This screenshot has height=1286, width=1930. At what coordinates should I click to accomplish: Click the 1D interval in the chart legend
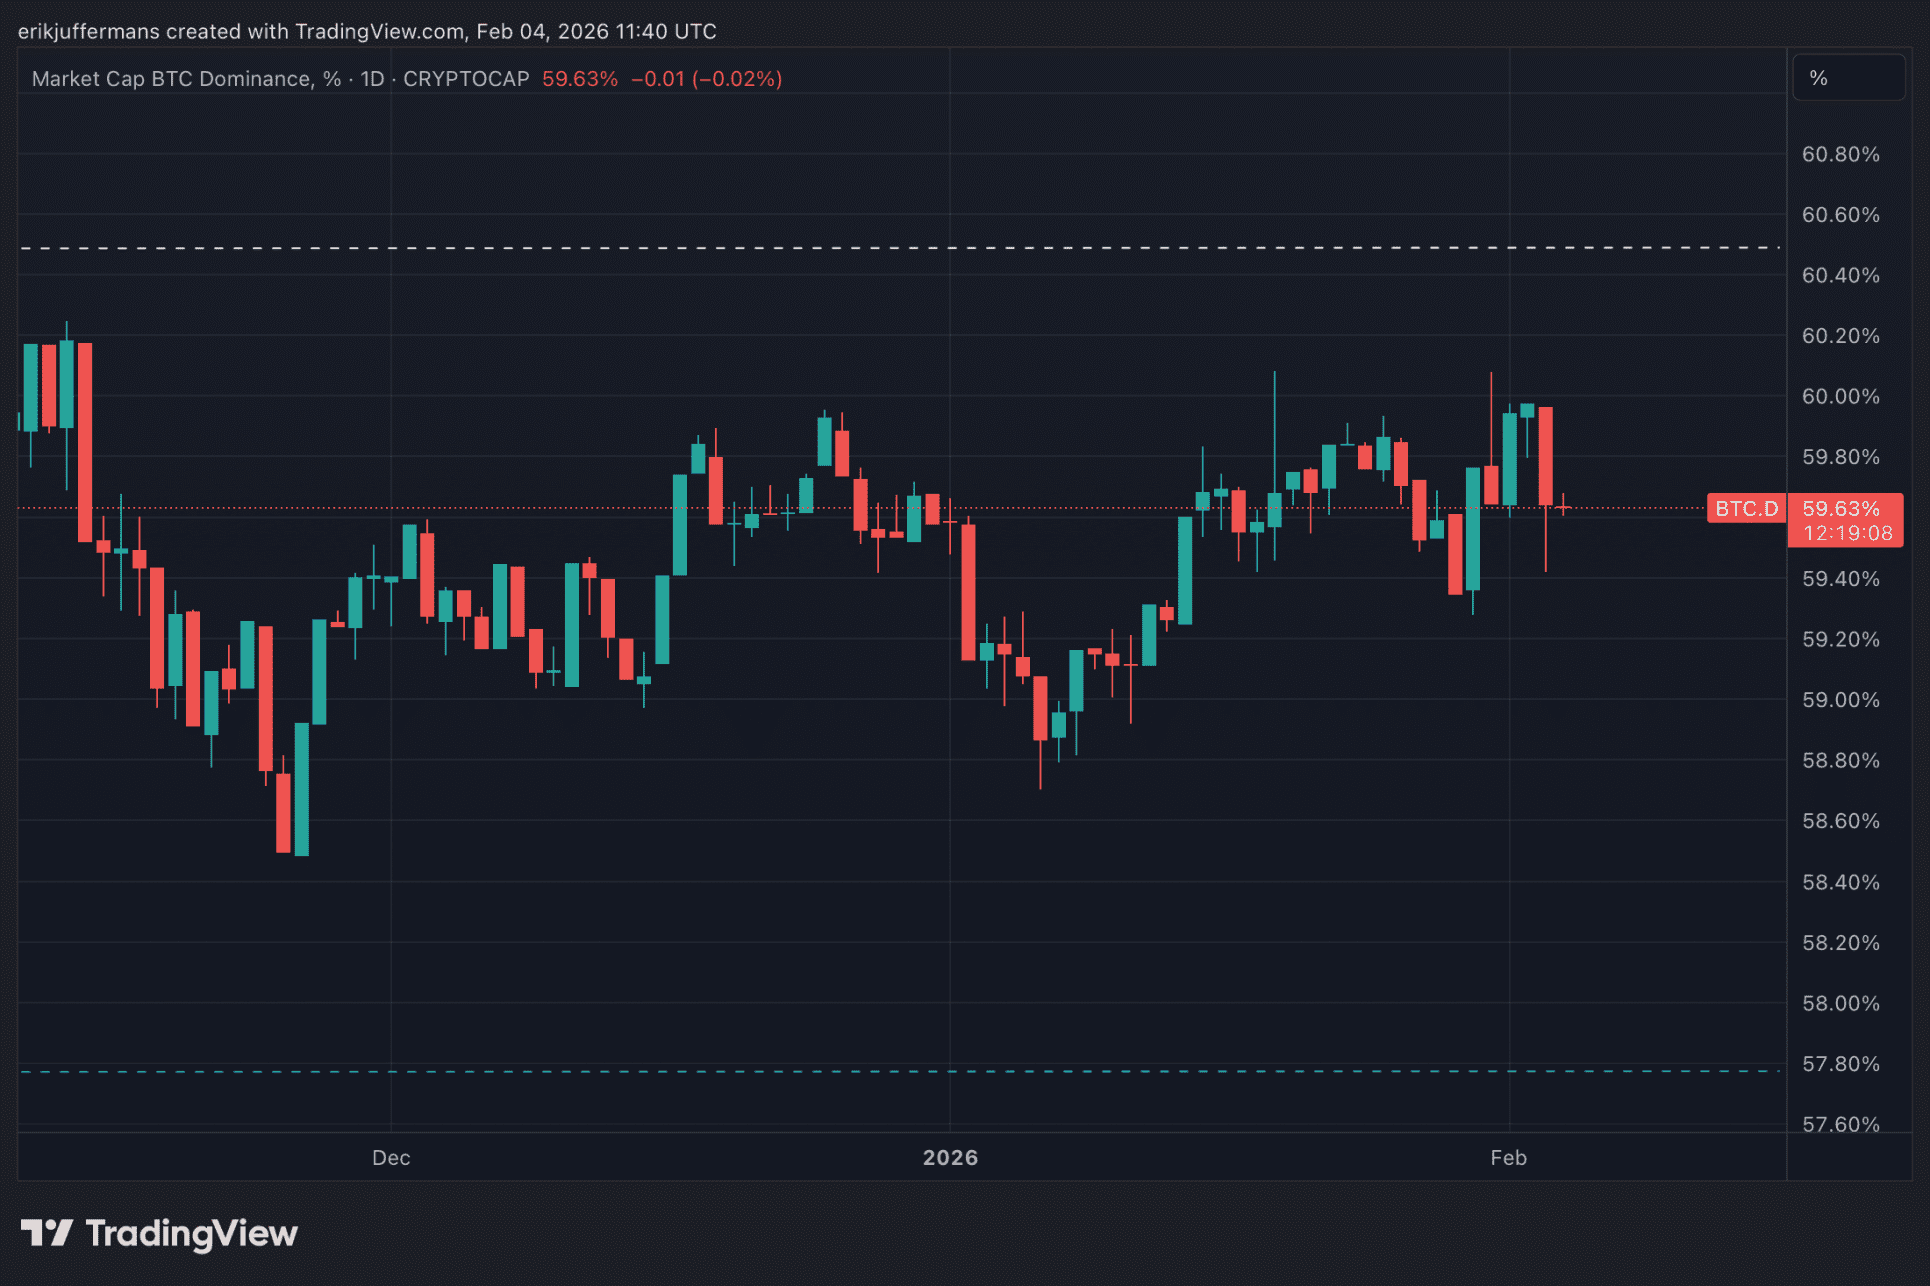point(372,79)
